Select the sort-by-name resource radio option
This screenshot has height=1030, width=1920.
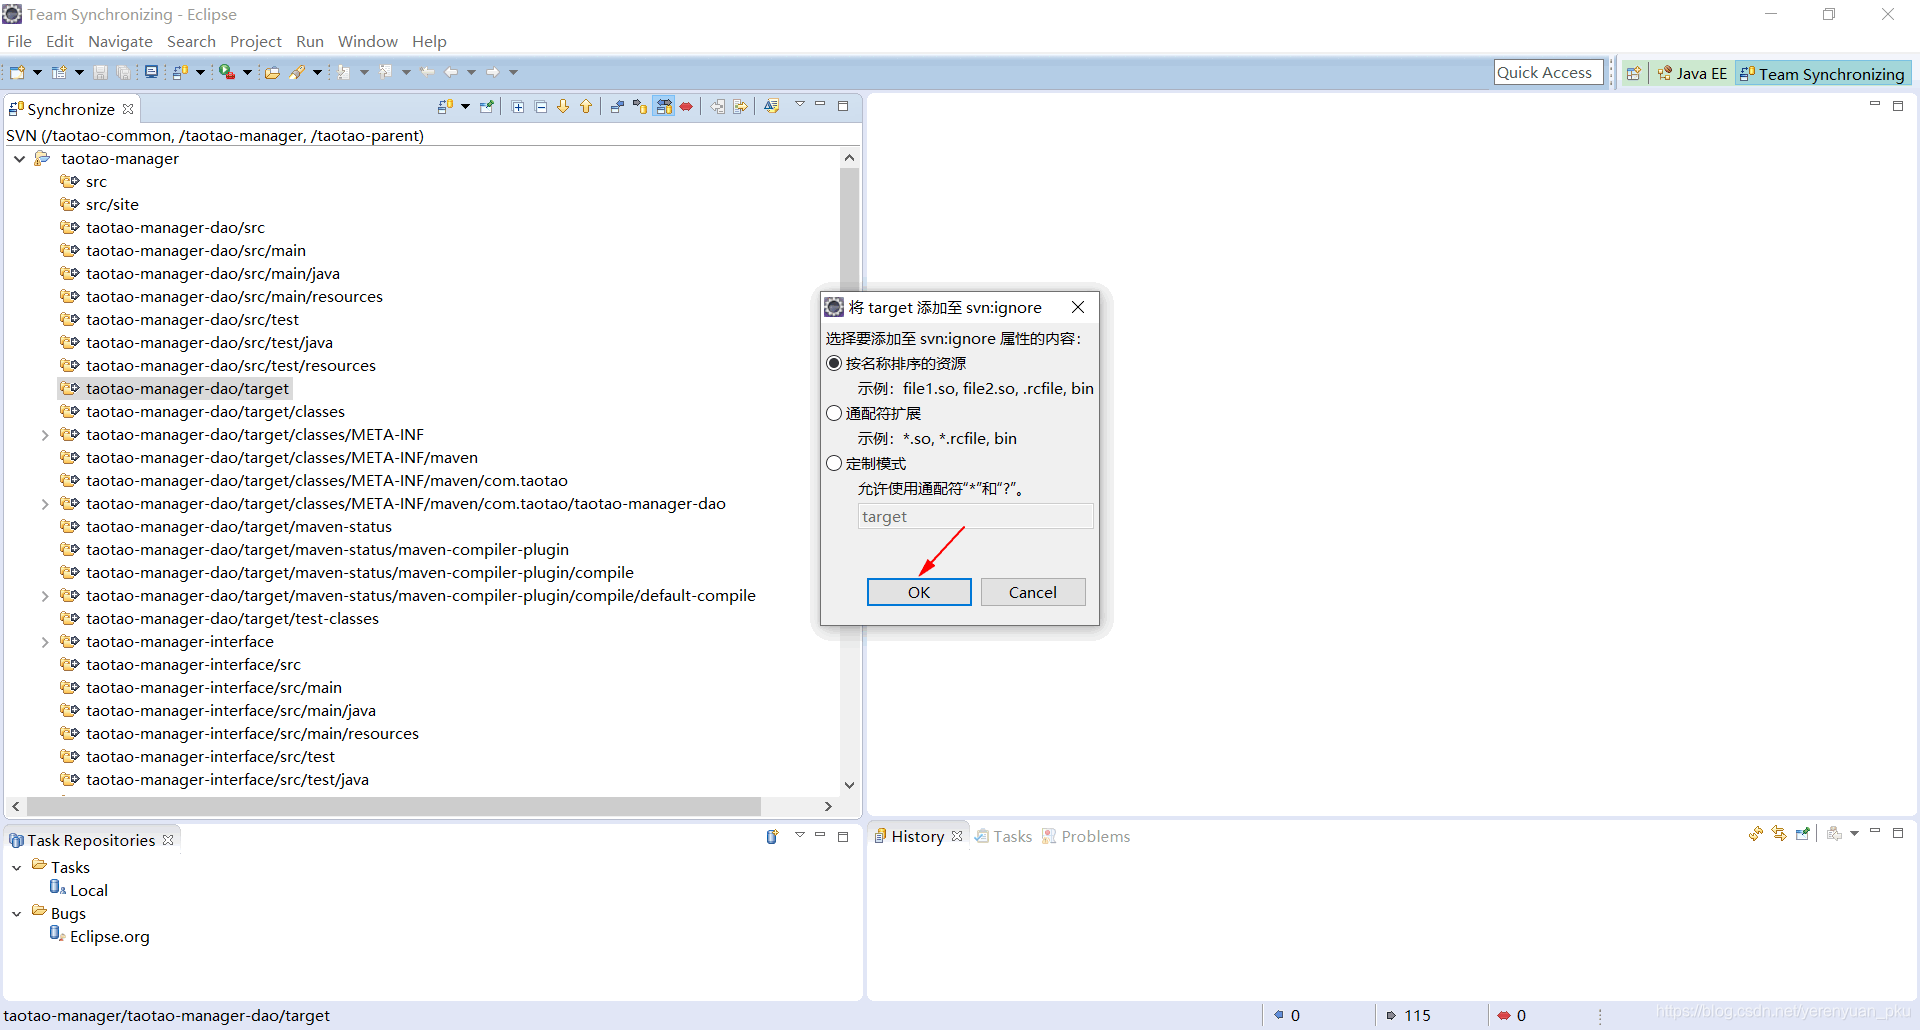[x=834, y=363]
